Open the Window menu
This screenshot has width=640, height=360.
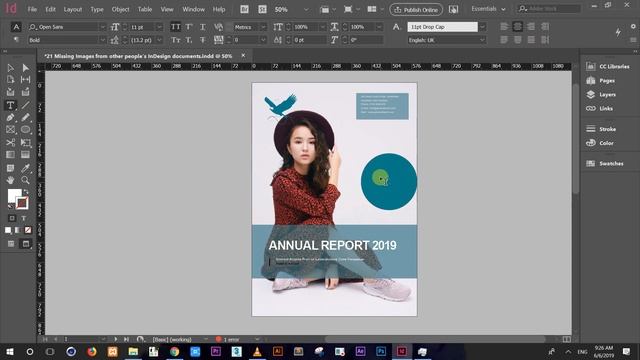point(193,9)
